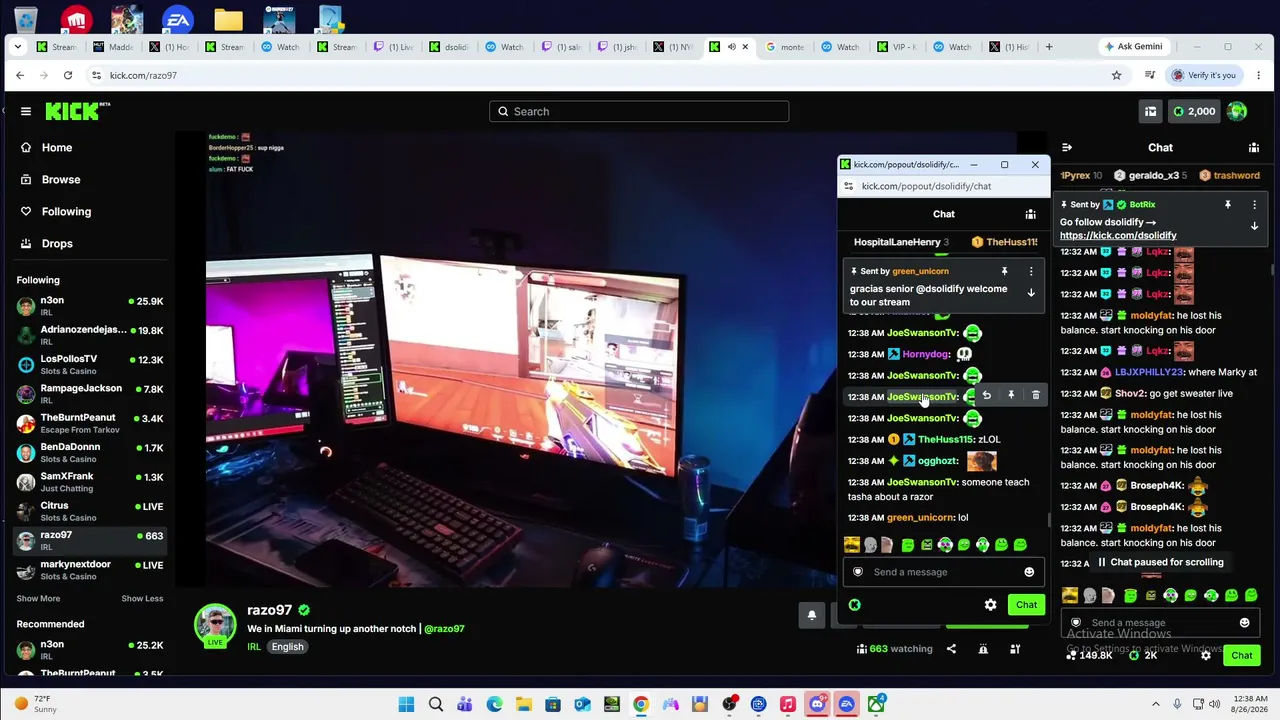Open emoji picker in main chat
This screenshot has width=1280, height=720.
click(1244, 623)
